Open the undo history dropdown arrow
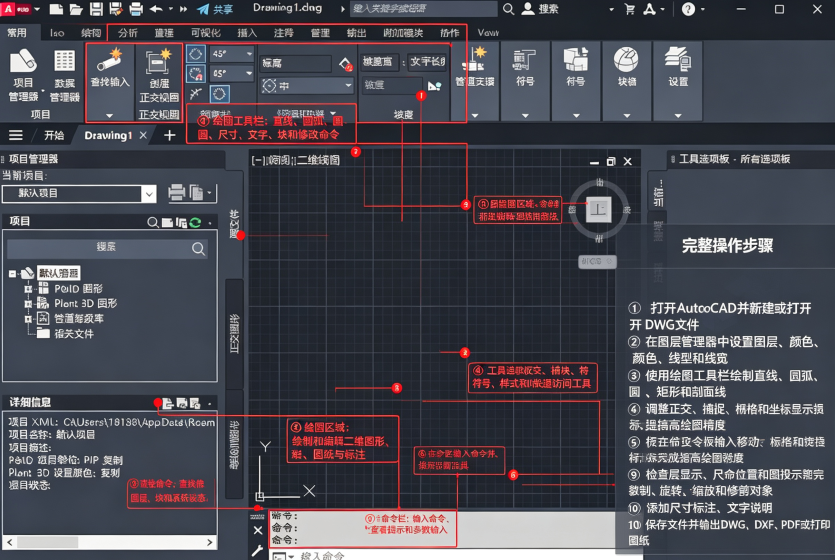Screen dimensions: 835x560 170,9
